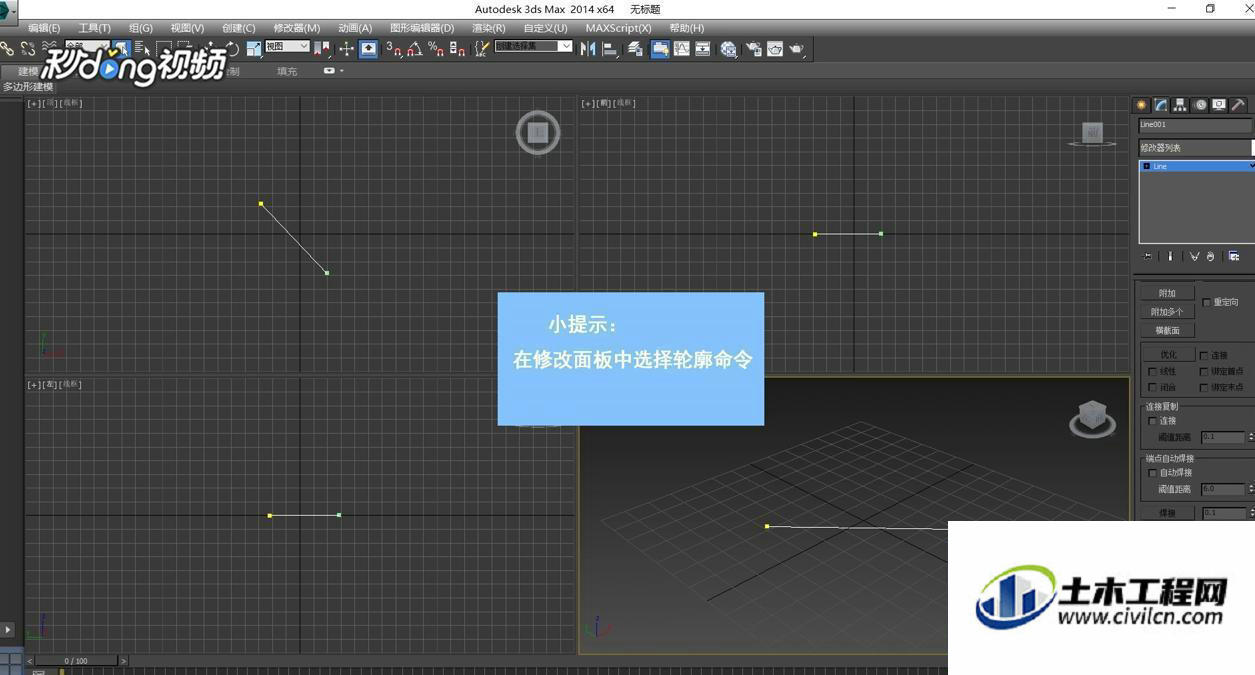
Task: Click the 焊接 button
Action: [1167, 513]
